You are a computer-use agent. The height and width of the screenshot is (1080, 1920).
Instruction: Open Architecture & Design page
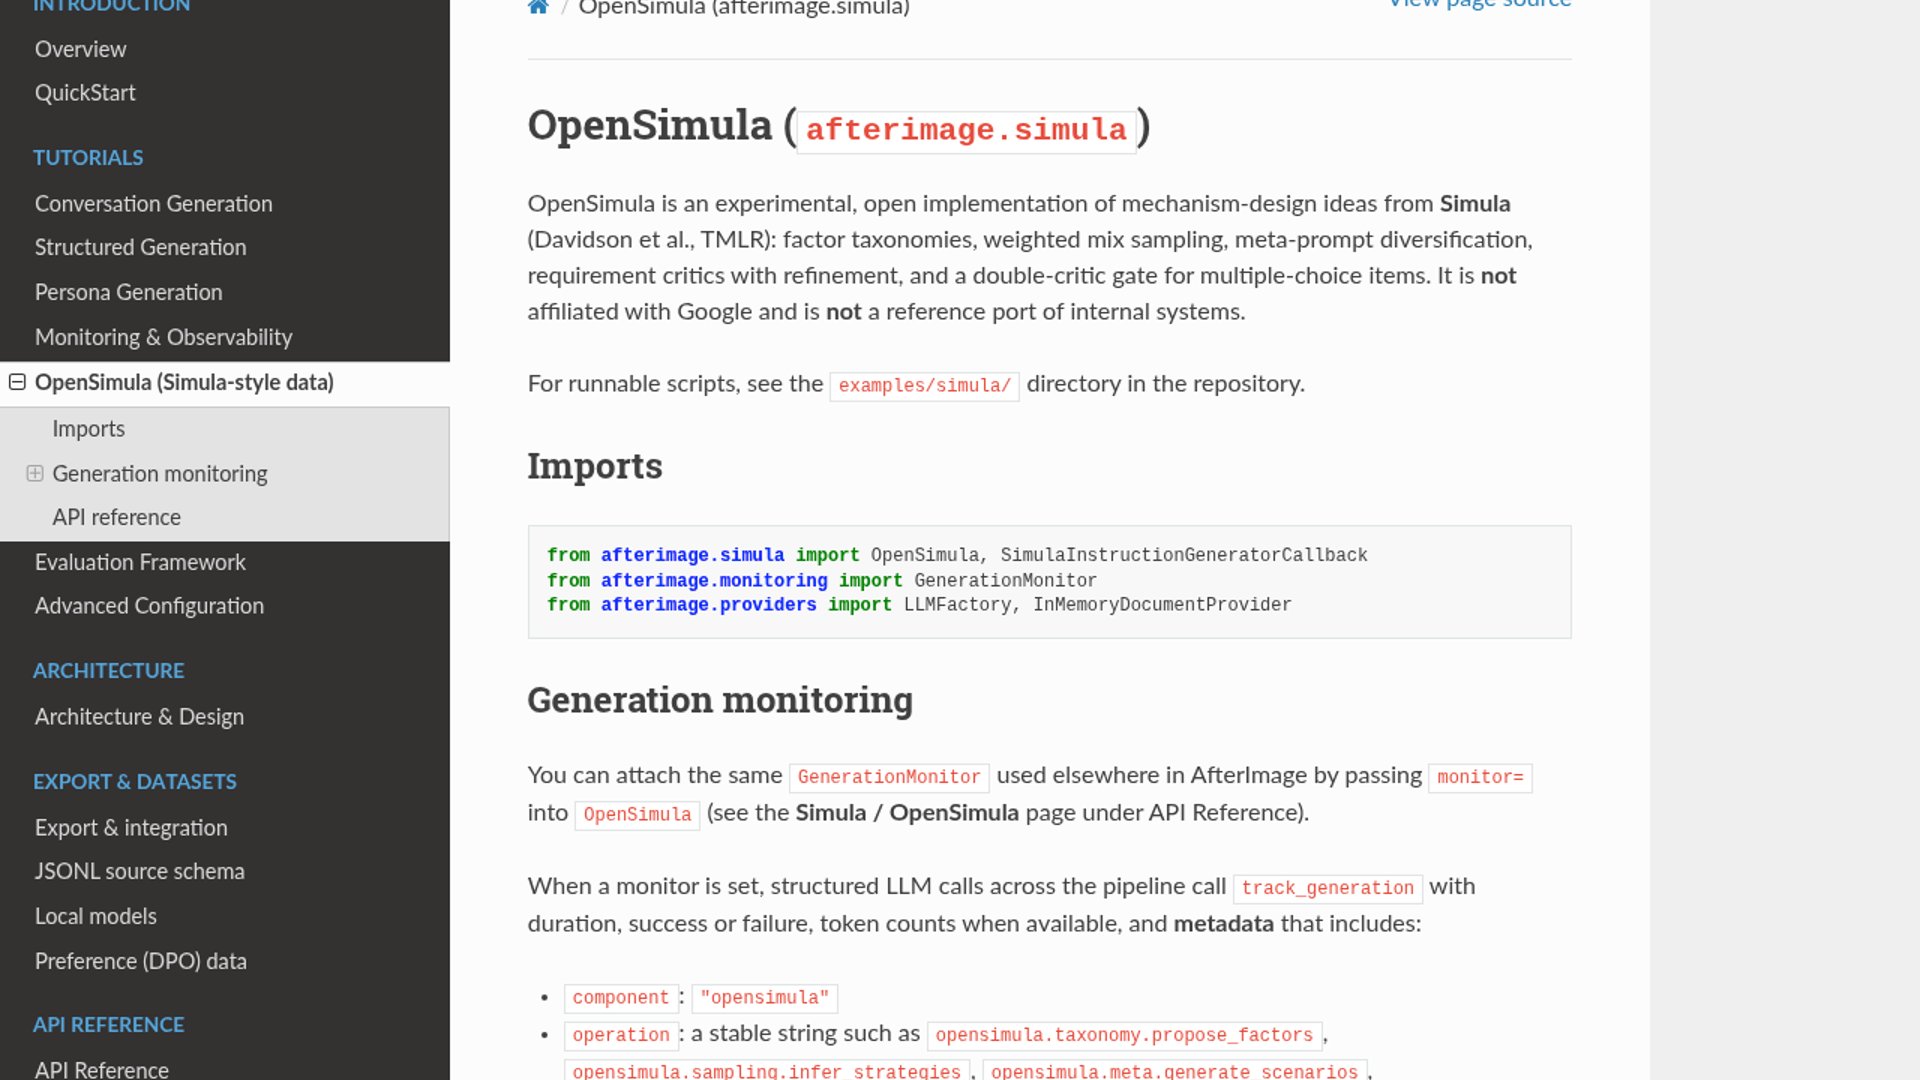click(139, 717)
